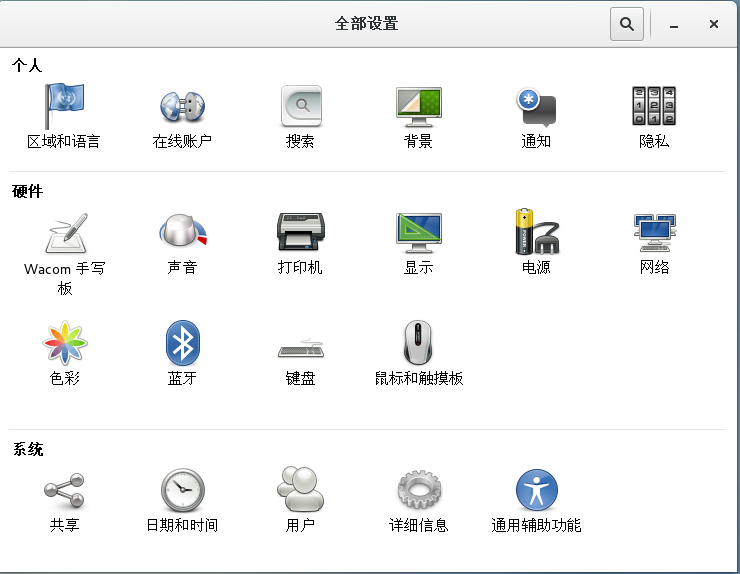
Task: Click the 网络 text label
Action: pos(654,267)
